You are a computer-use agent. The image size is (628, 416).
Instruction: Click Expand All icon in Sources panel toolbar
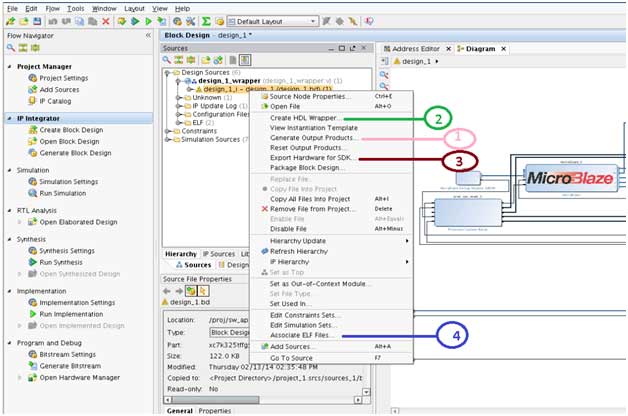[x=191, y=60]
